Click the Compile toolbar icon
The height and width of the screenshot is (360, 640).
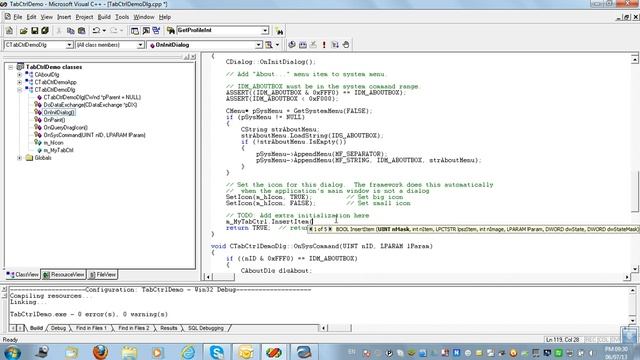[292, 45]
